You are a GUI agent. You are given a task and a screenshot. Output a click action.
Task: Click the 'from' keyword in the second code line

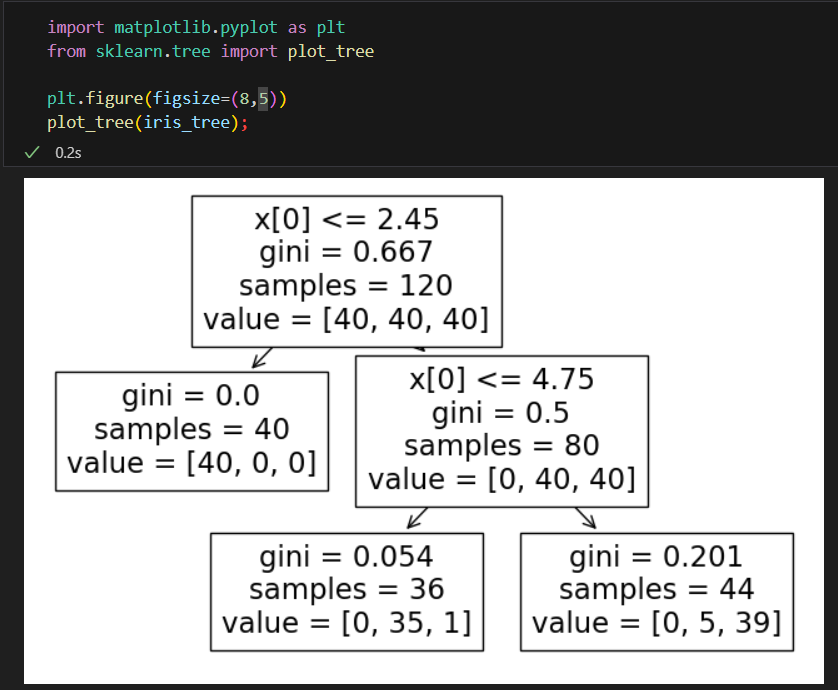click(67, 51)
